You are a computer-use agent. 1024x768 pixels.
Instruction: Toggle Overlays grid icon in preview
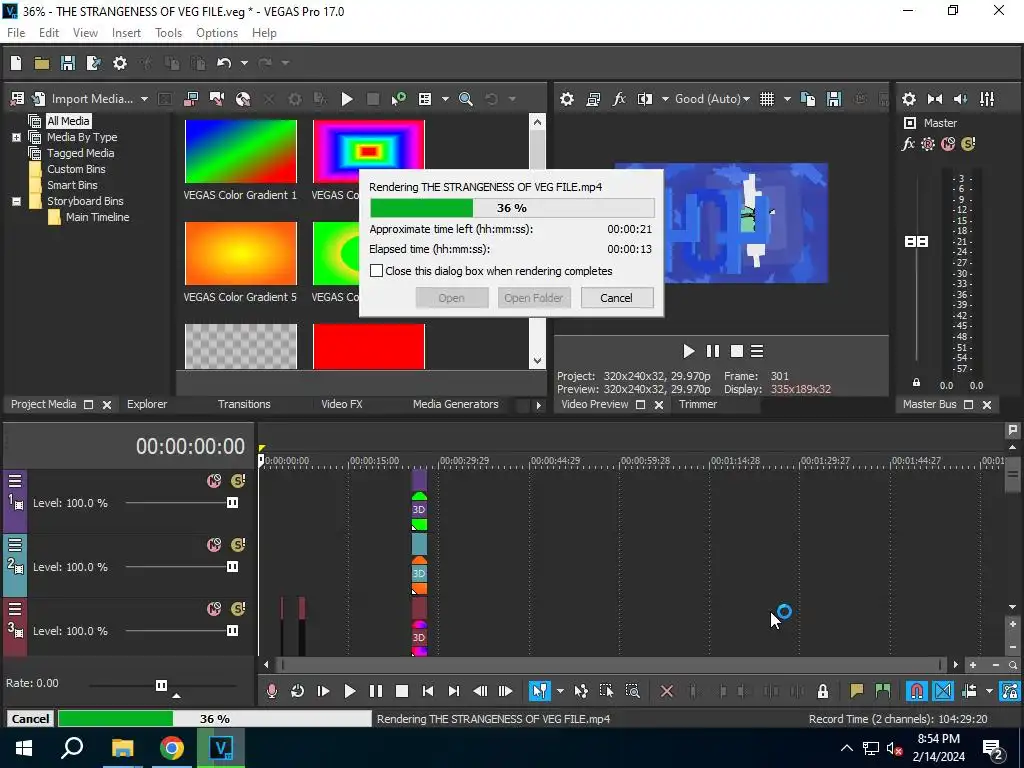767,99
